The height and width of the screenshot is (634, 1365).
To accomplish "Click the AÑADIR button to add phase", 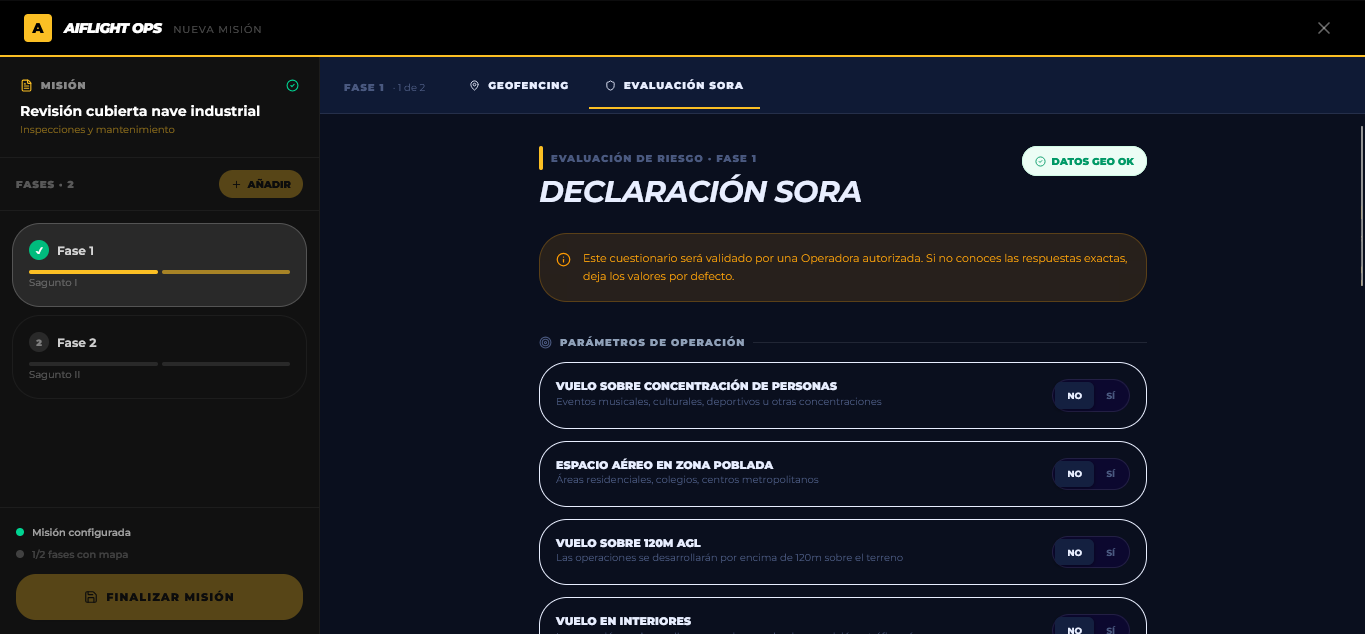I will [261, 184].
